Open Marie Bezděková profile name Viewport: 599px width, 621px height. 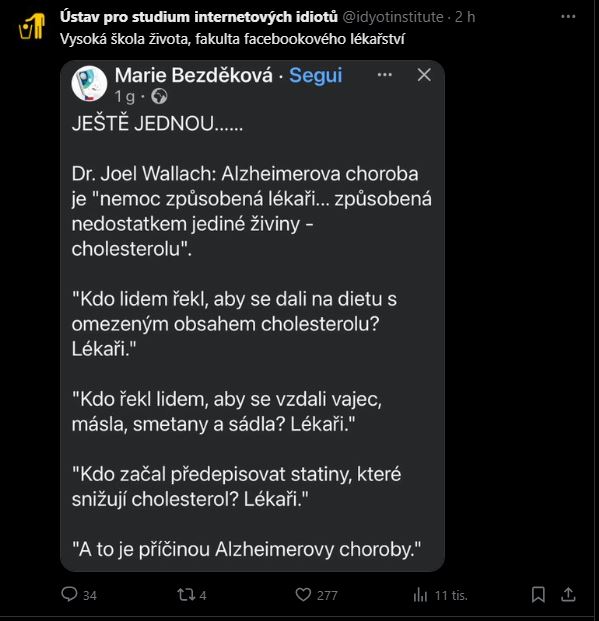193,75
